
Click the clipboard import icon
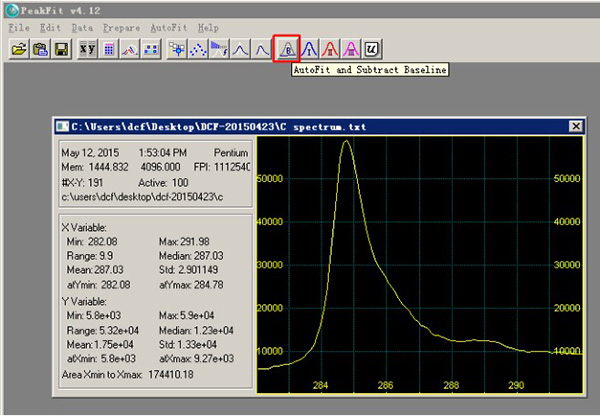pos(40,47)
